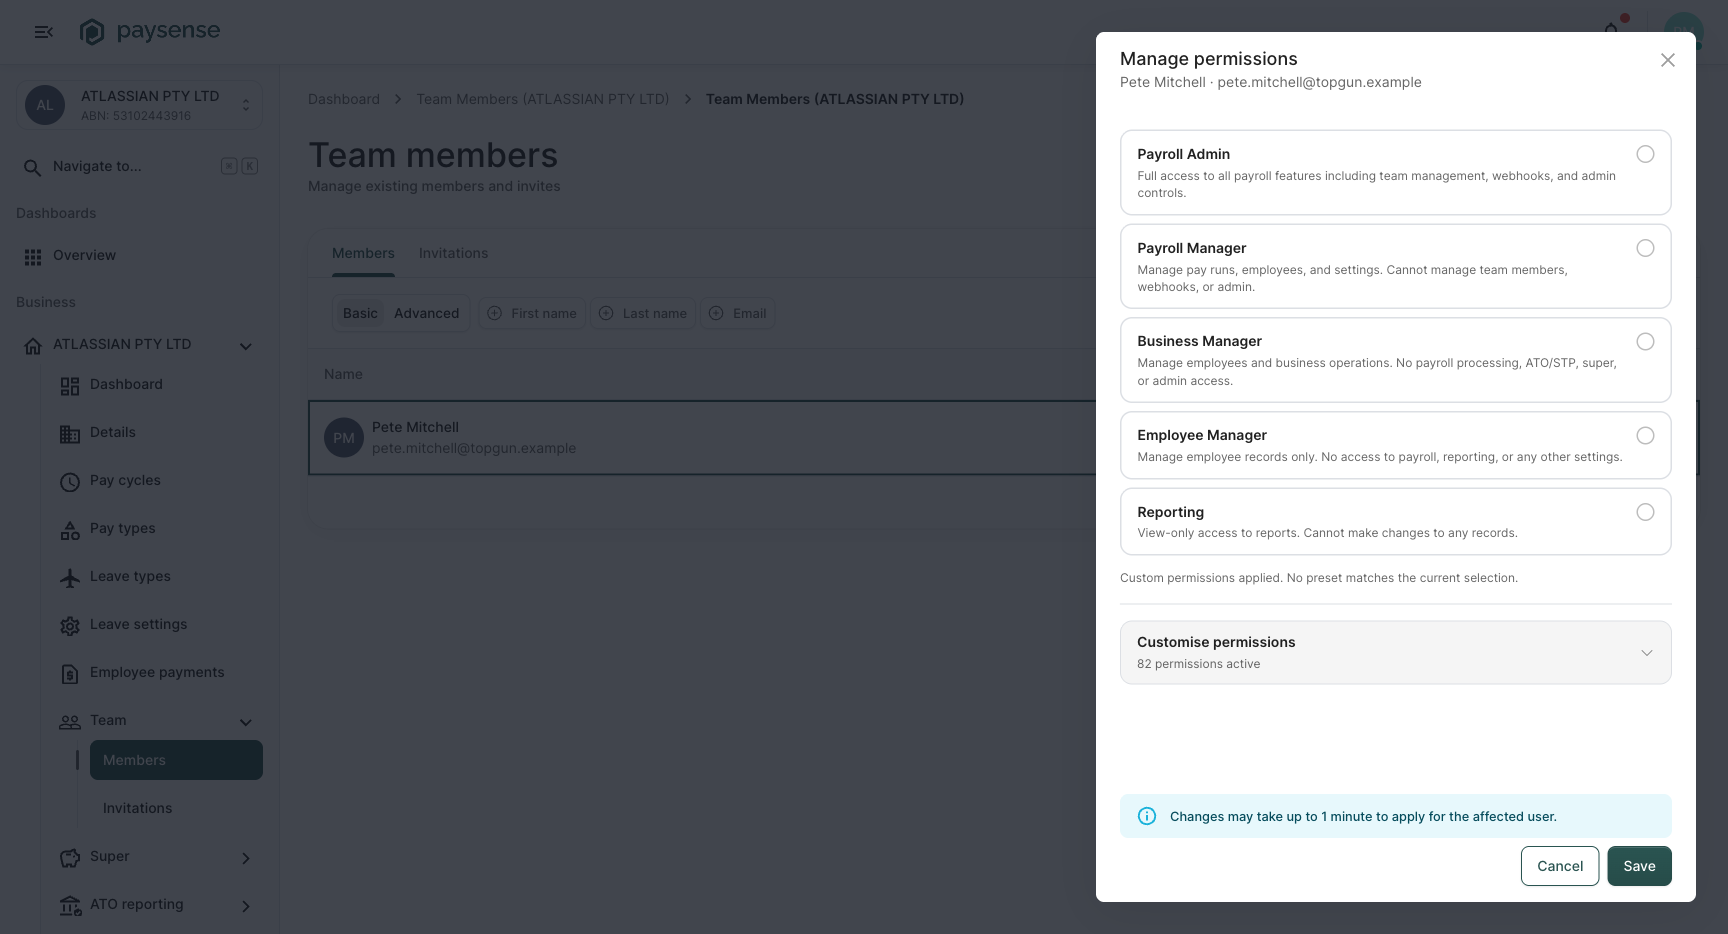Click the info icon in the changes notice
This screenshot has width=1728, height=934.
[x=1147, y=816]
